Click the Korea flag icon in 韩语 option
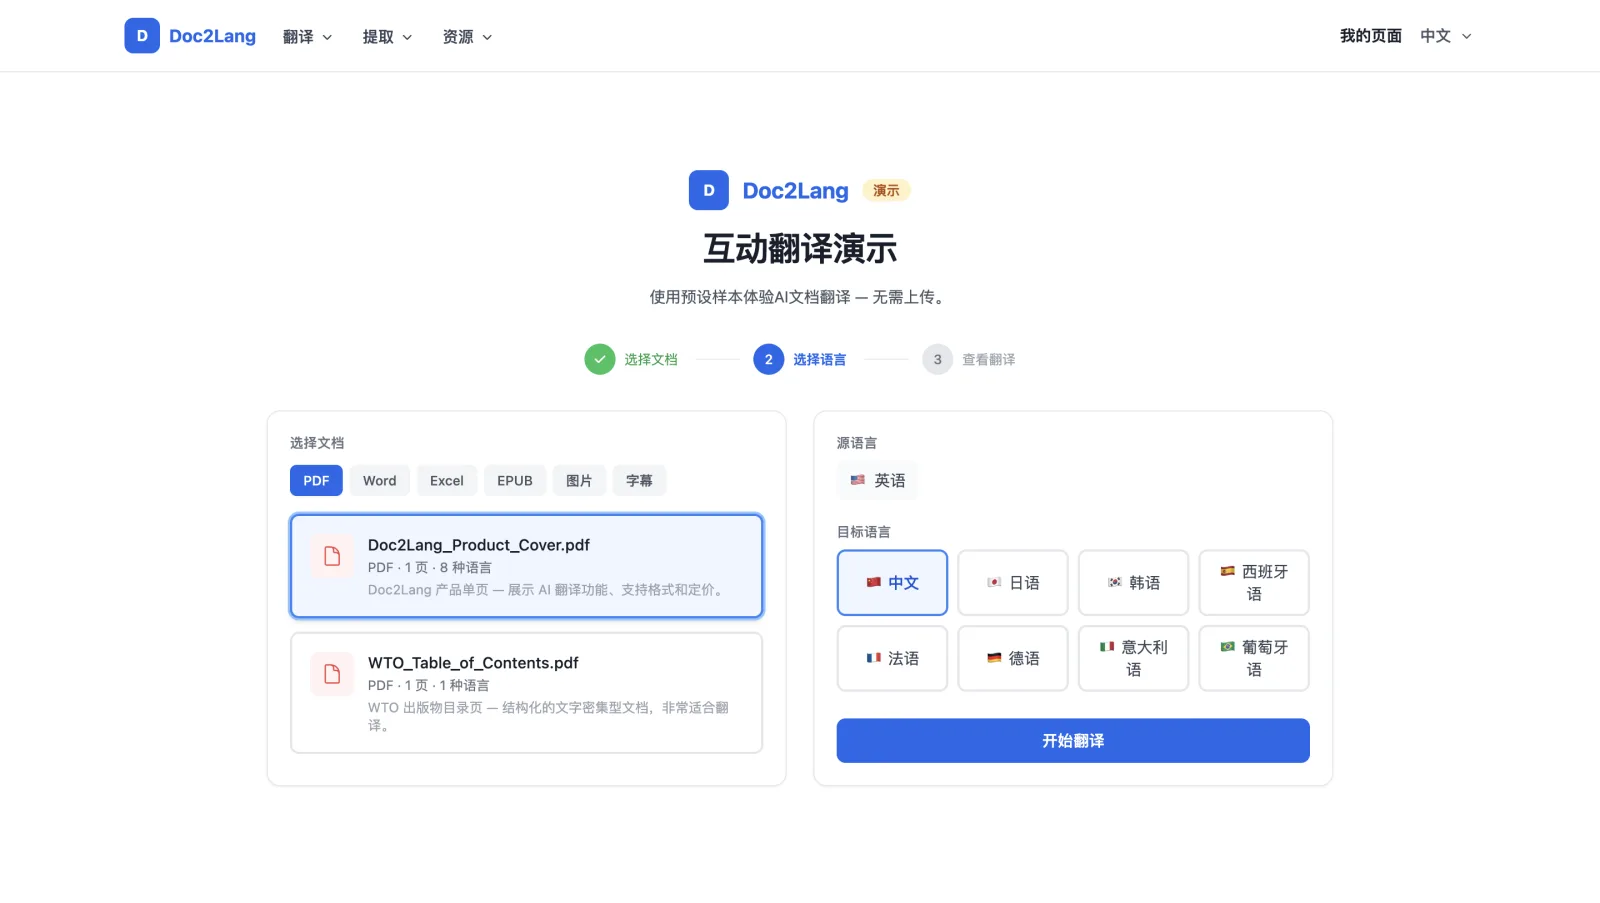This screenshot has width=1600, height=903. (1115, 582)
